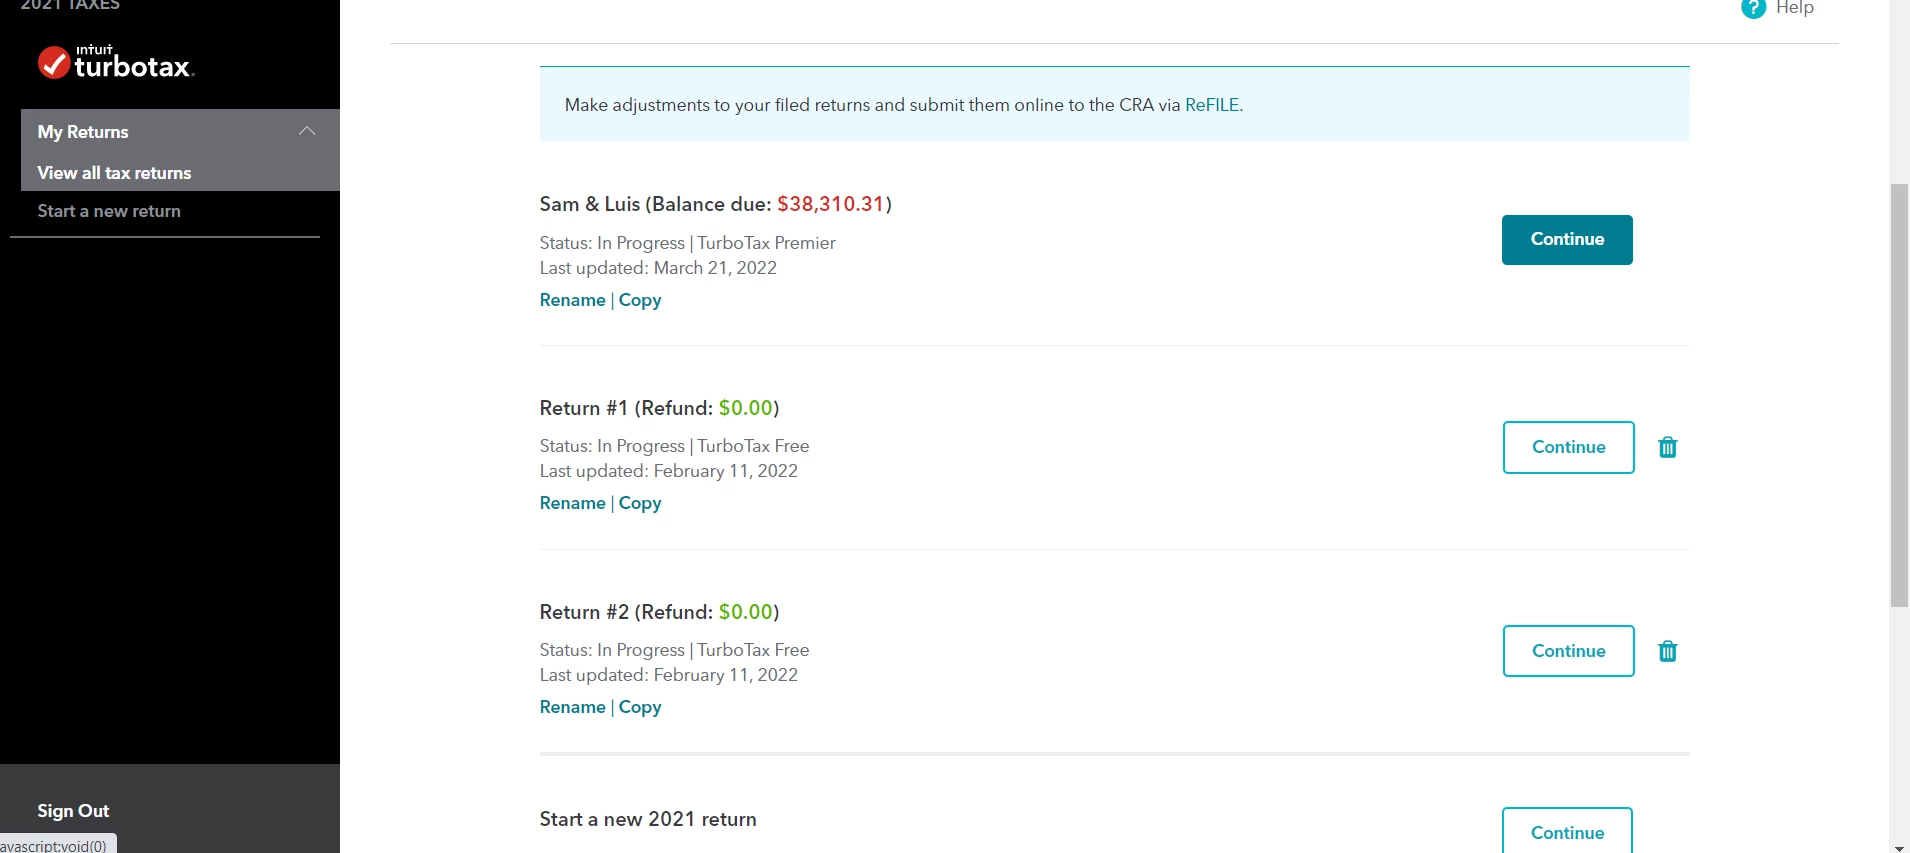Viewport: 1910px width, 853px height.
Task: Rename Return #1
Action: coord(572,503)
